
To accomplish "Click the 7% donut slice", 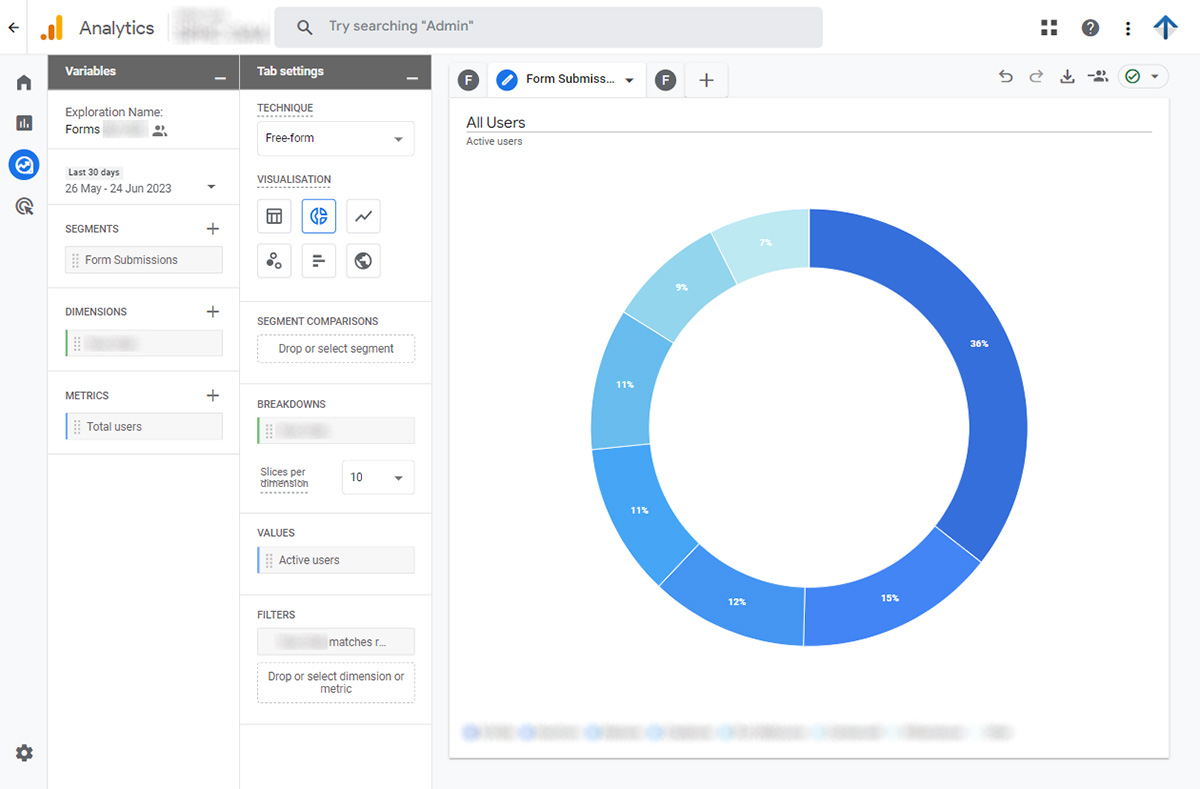I will click(x=766, y=243).
